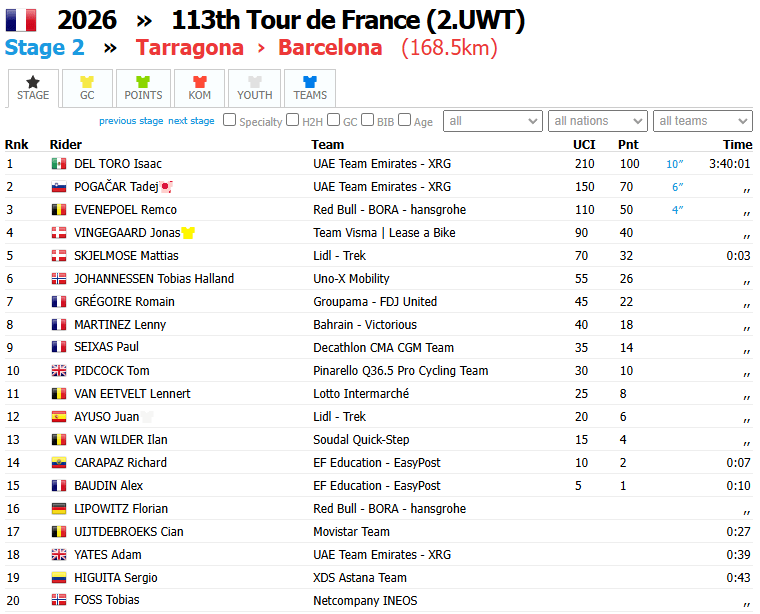This screenshot has height=614, width=760.
Task: Click the white jersey icon next to AYUSO Juan
Action: [147, 417]
